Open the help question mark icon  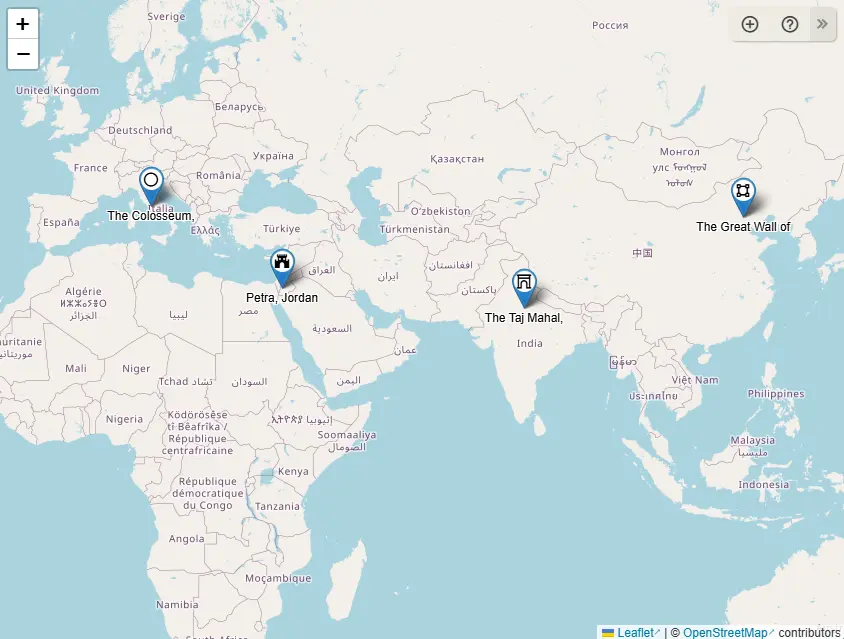(x=790, y=24)
